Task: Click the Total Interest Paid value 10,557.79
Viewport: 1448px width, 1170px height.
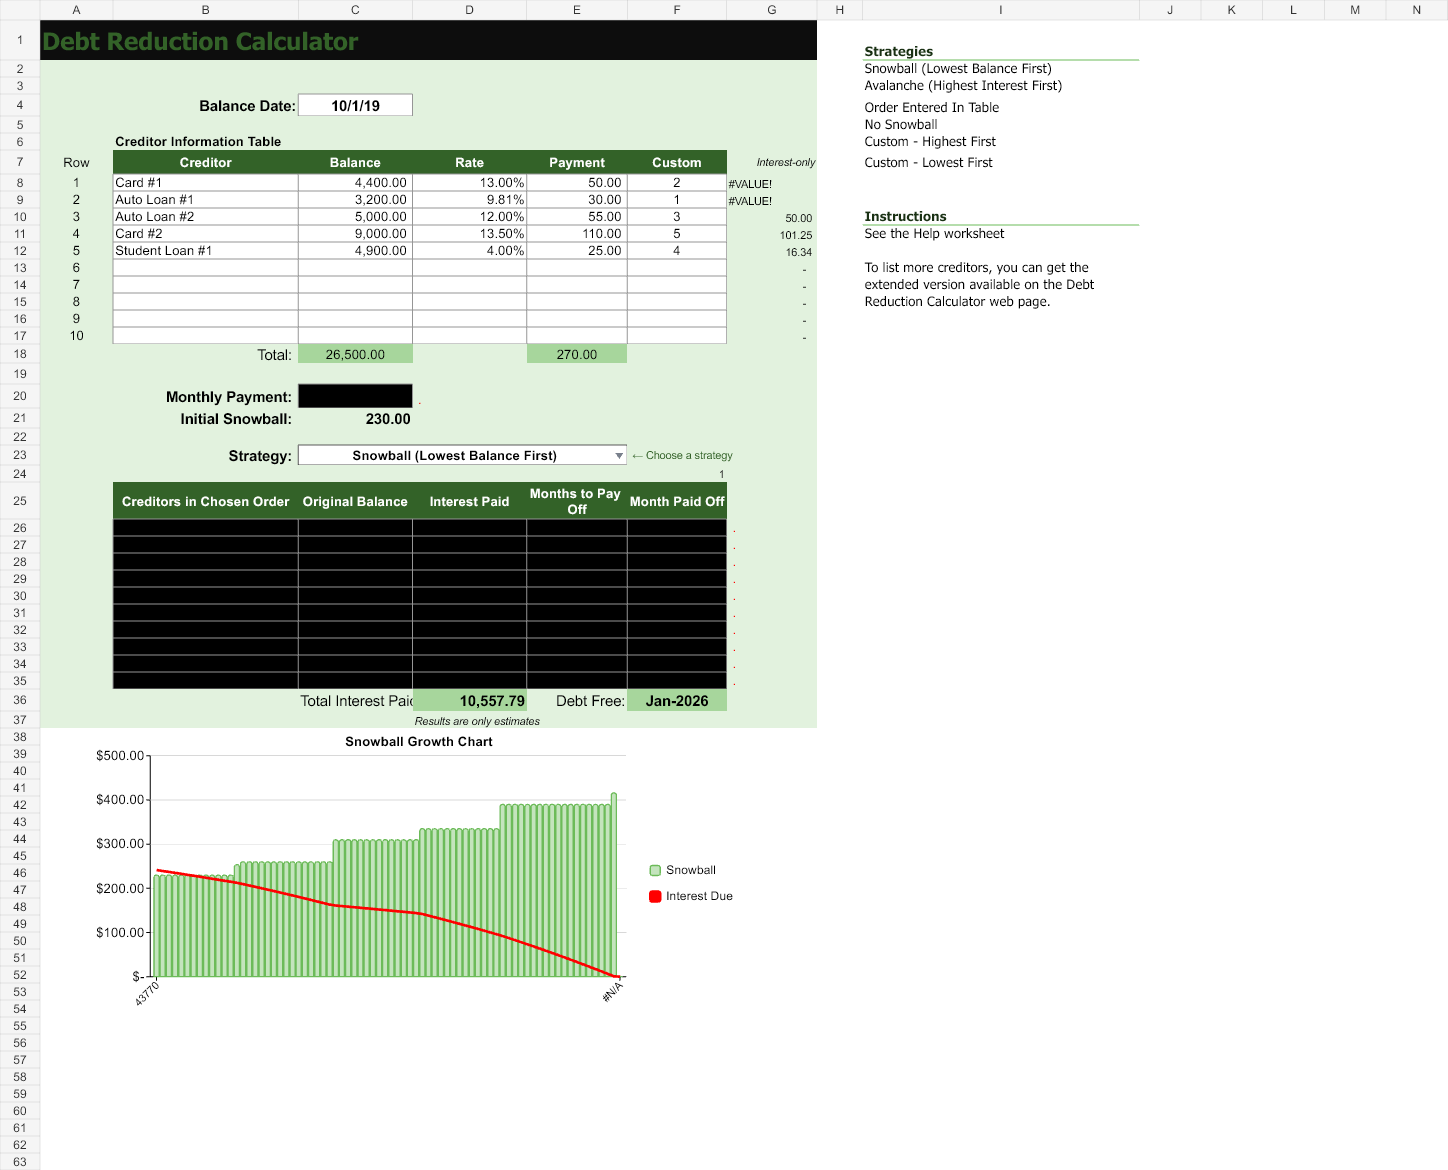Action: click(470, 701)
